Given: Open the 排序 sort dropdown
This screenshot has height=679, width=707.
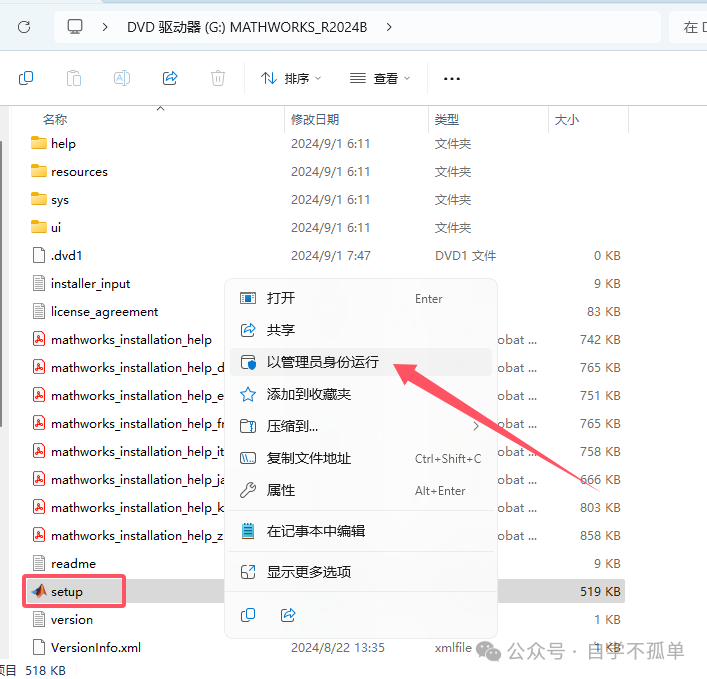Looking at the screenshot, I should coord(291,78).
